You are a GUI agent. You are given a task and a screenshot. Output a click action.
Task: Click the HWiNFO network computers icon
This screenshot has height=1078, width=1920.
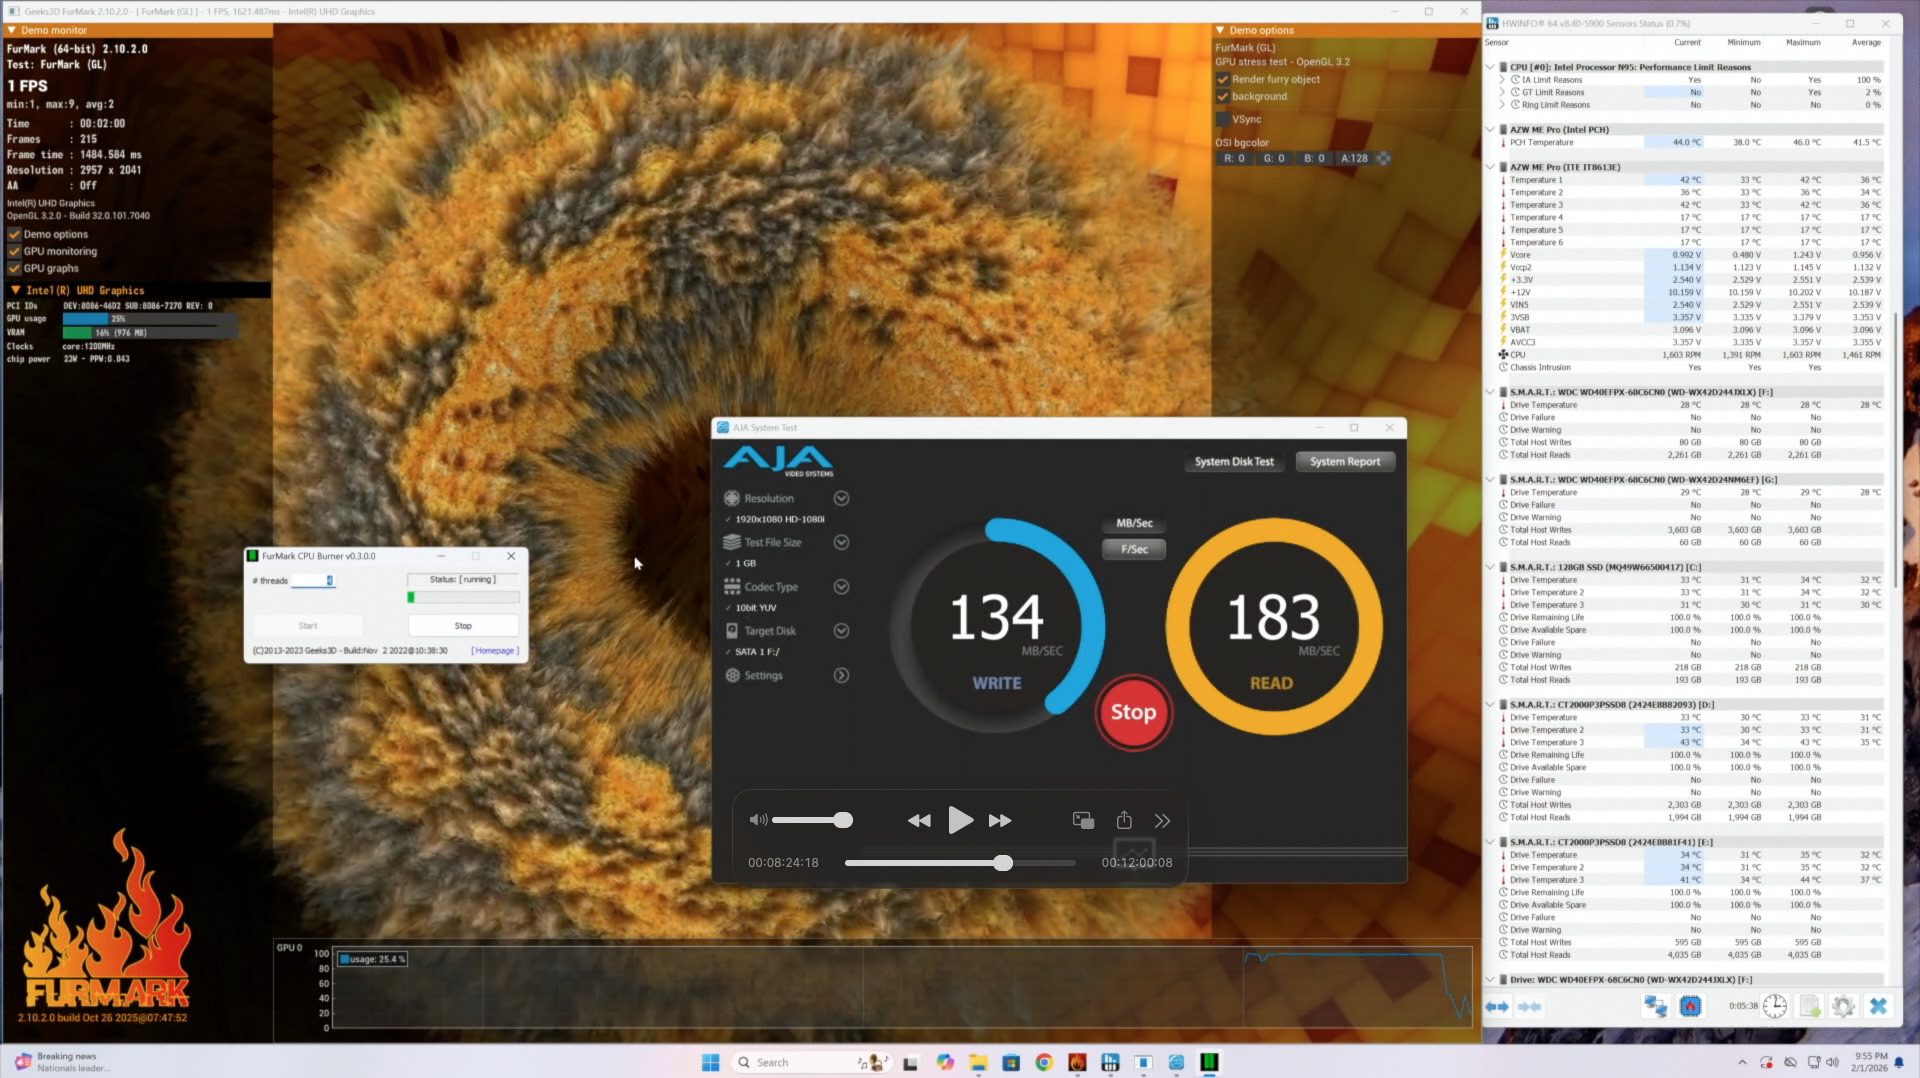point(1655,1006)
